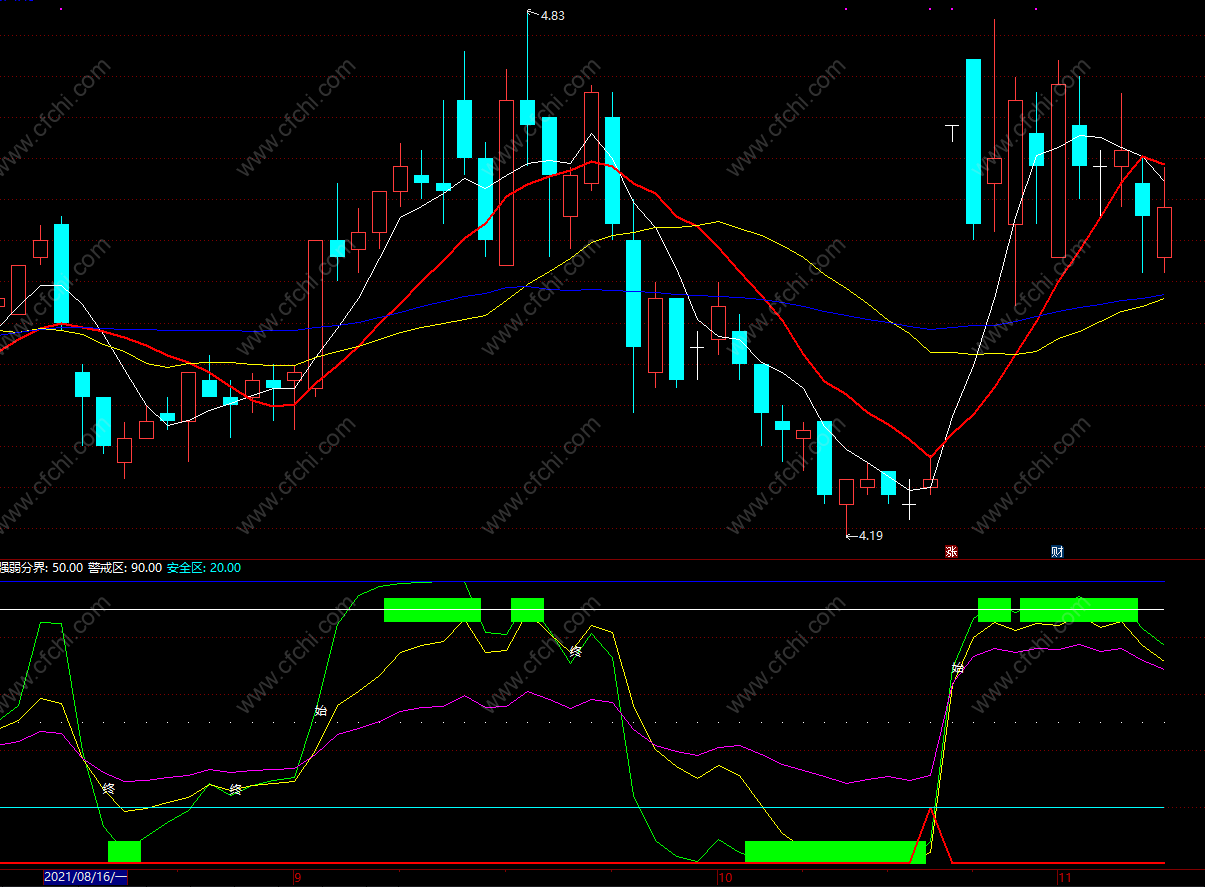Click the 4.19 low price label
Image resolution: width=1205 pixels, height=887 pixels.
[x=870, y=535]
